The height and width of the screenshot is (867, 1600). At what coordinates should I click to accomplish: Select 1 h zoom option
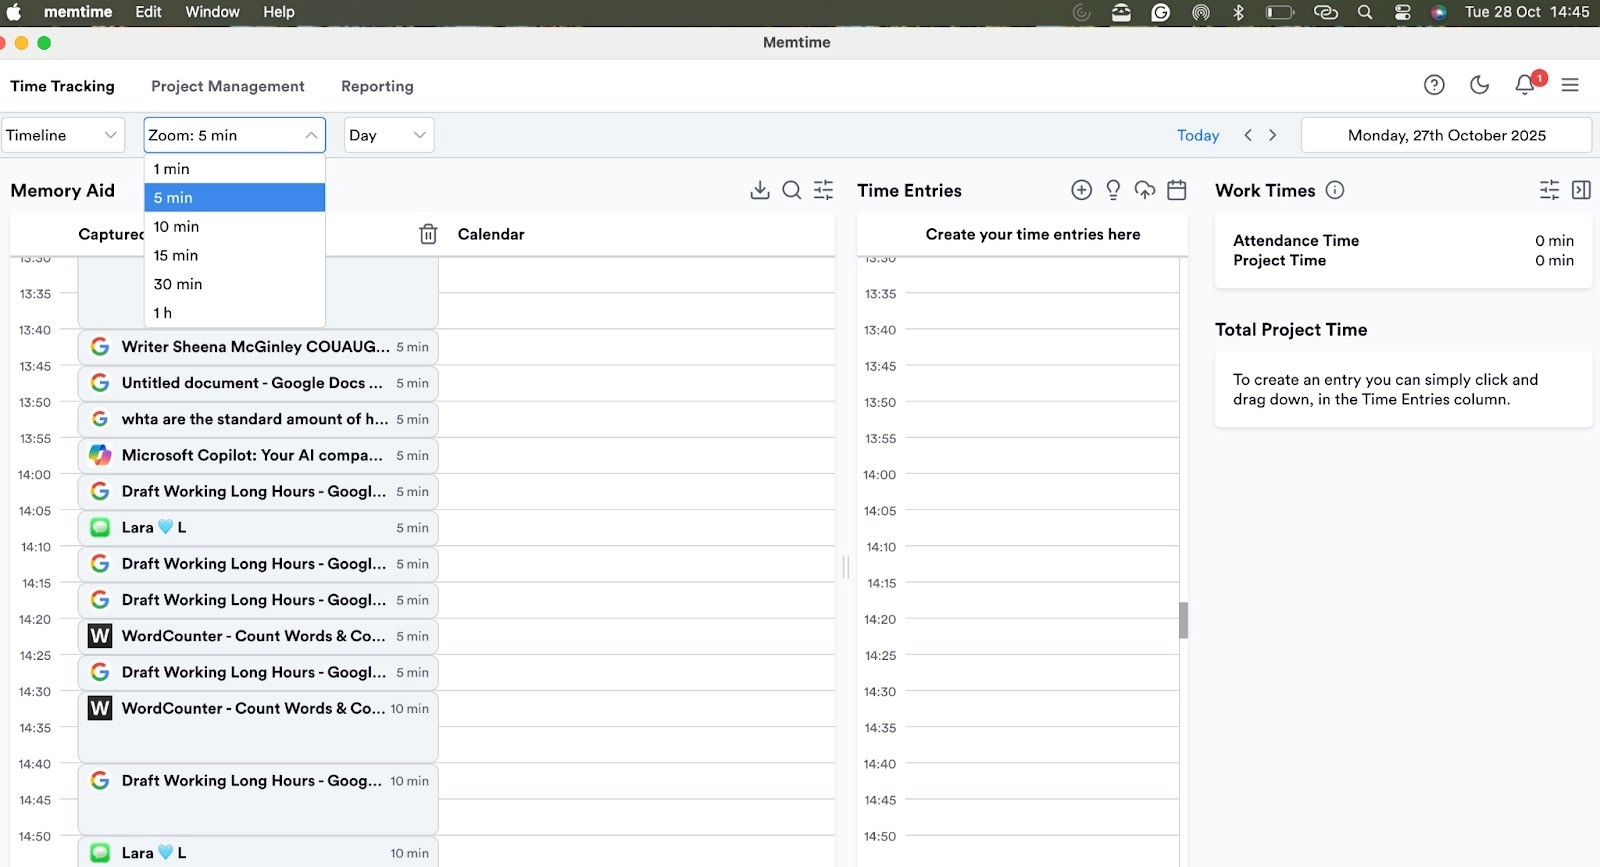tap(235, 313)
